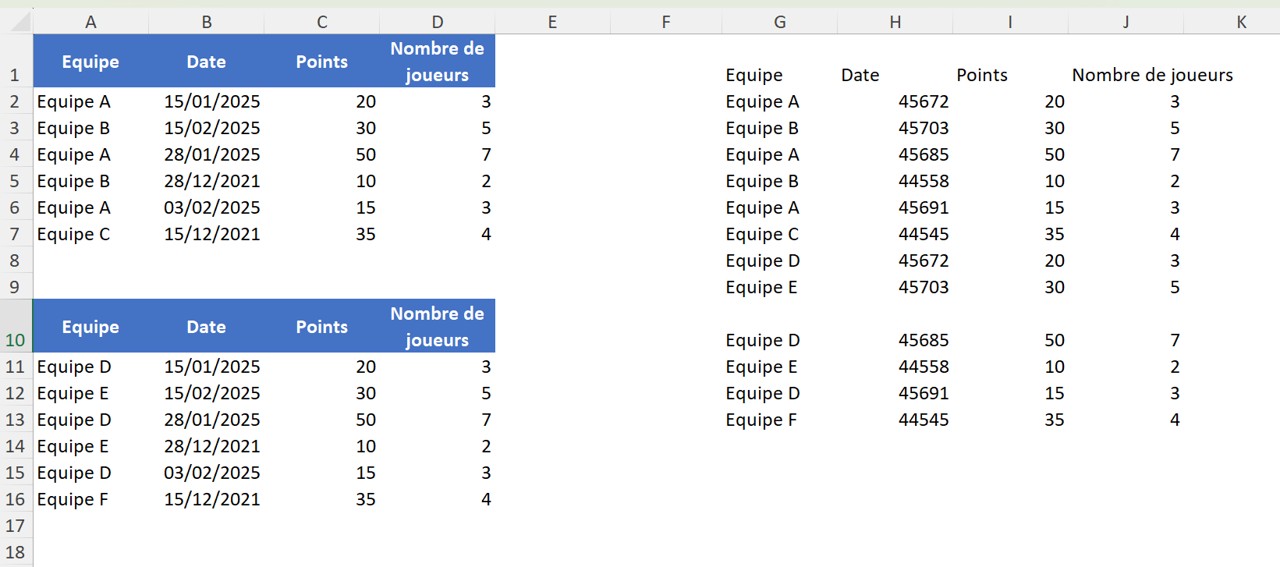Click the blue Equipe header in row 1
This screenshot has width=1280, height=567.
pos(91,61)
